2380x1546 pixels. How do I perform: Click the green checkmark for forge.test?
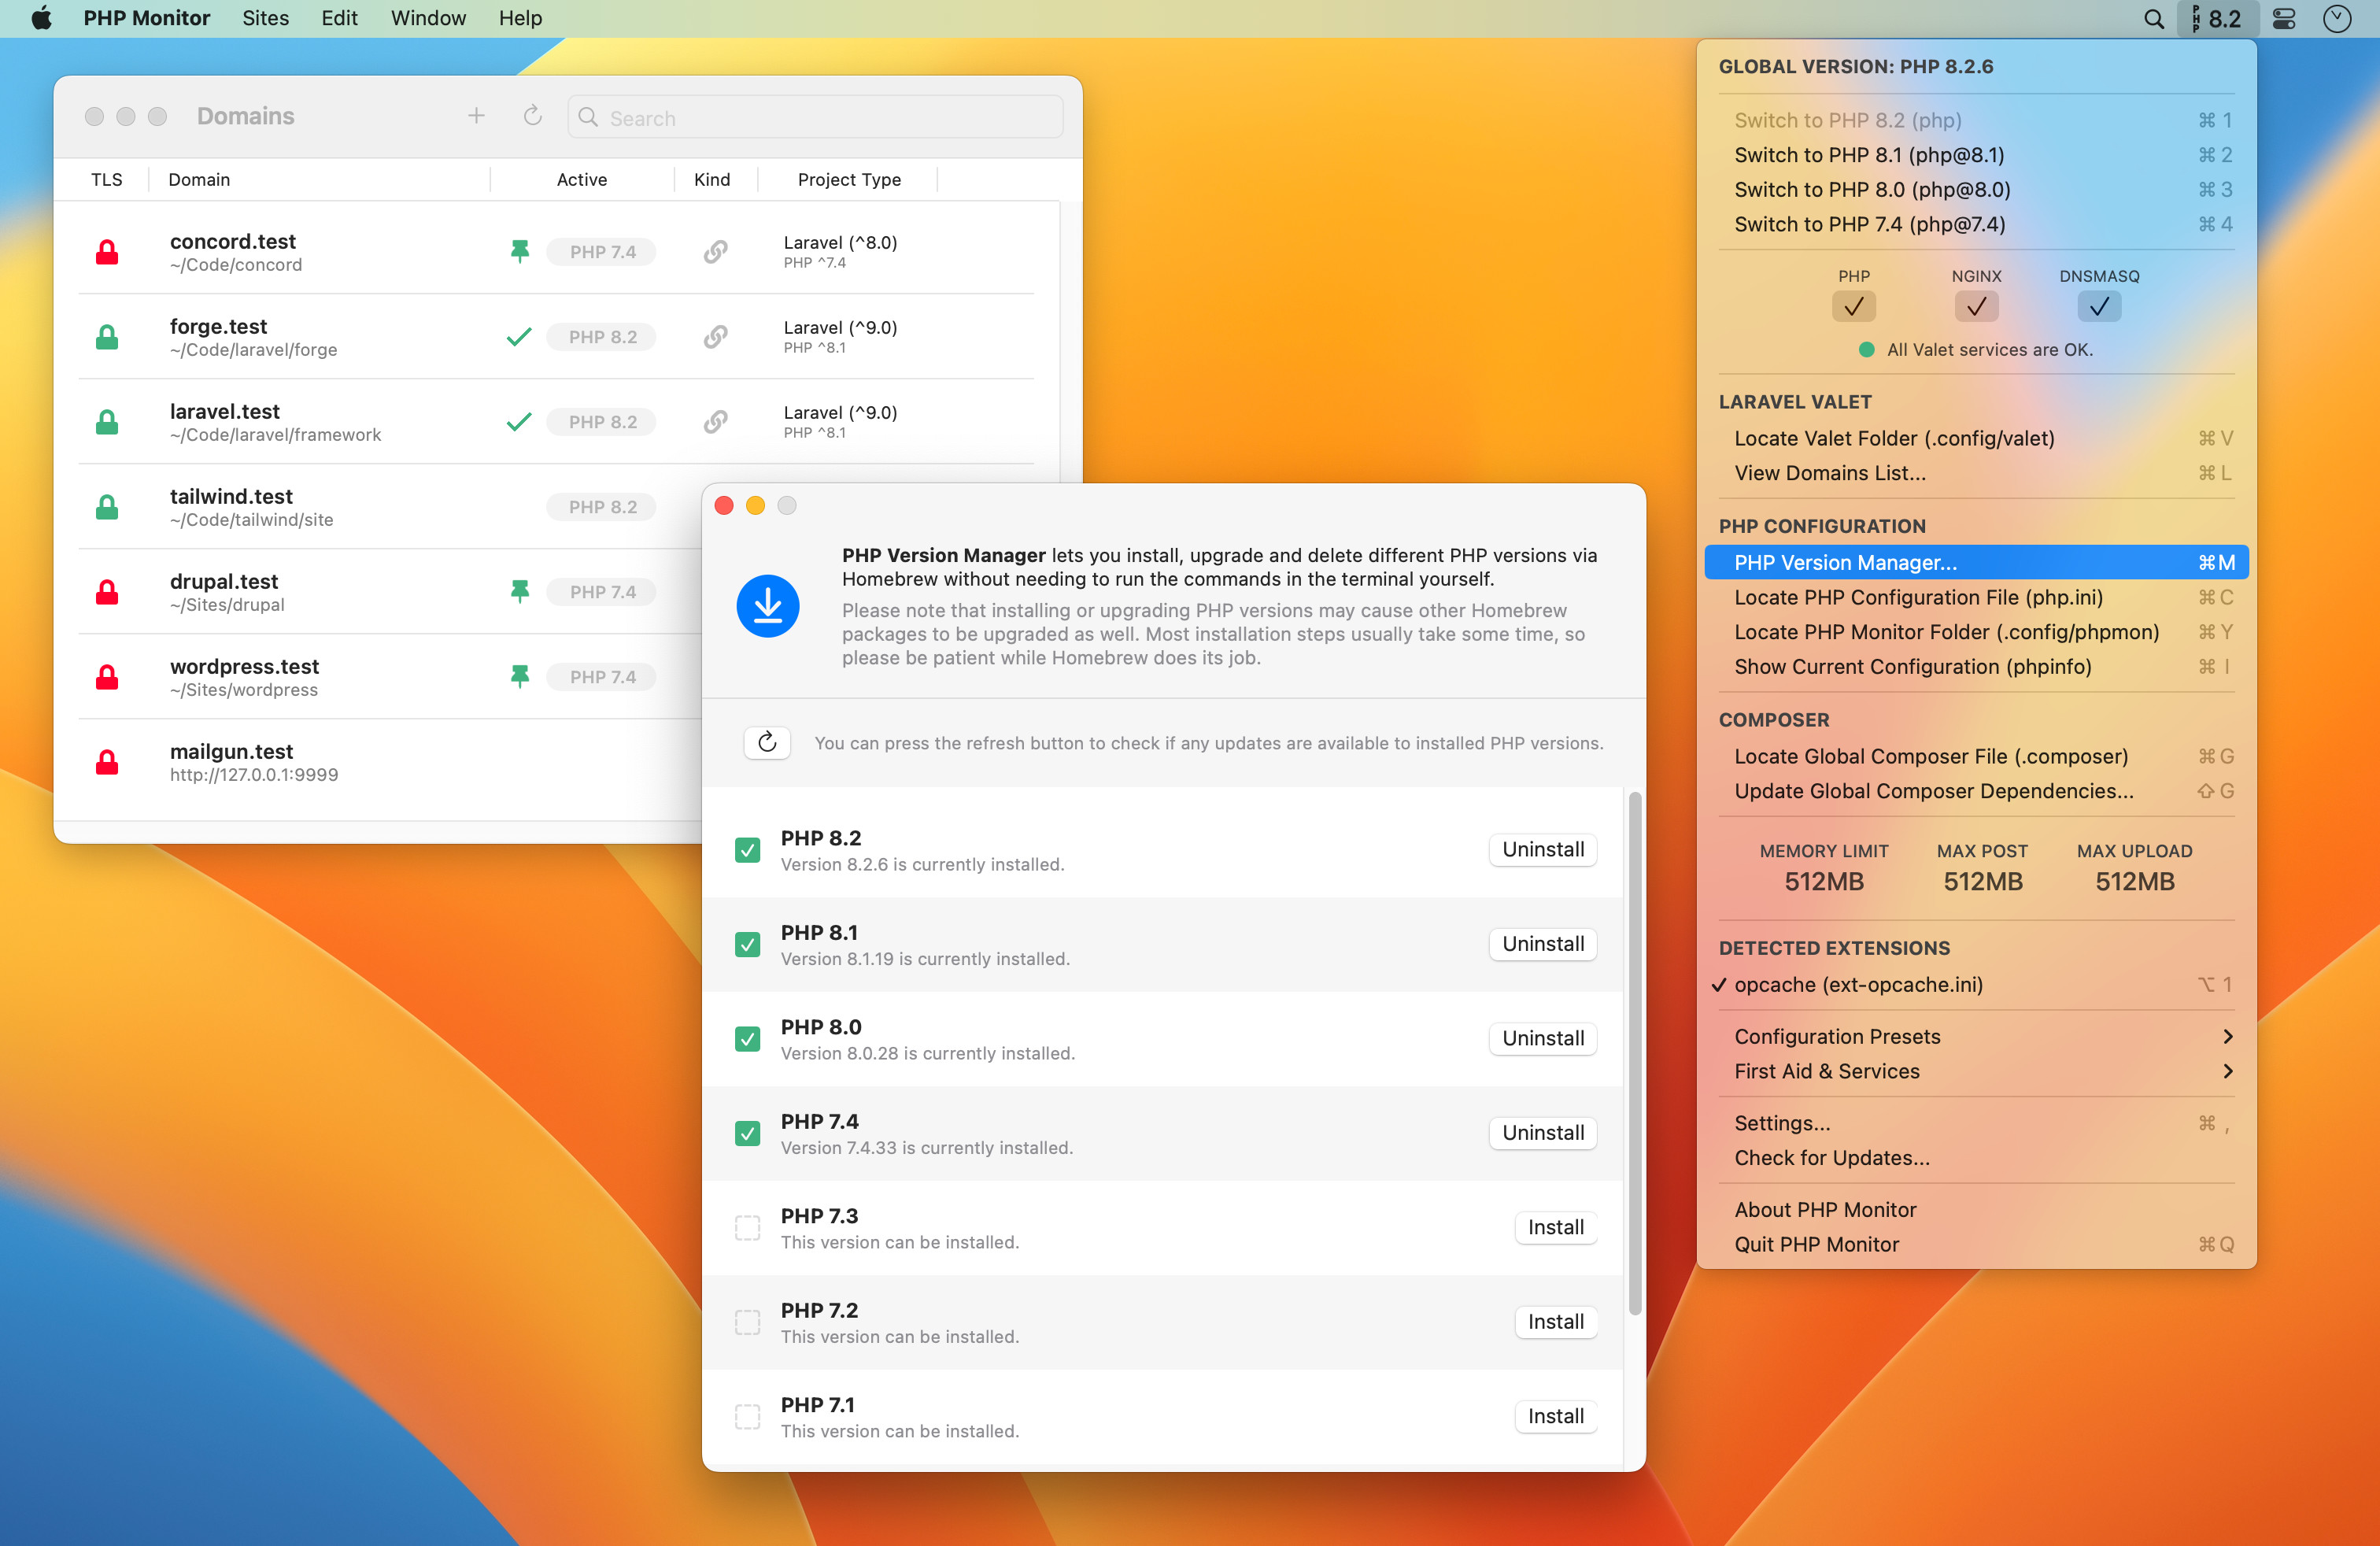tap(519, 336)
